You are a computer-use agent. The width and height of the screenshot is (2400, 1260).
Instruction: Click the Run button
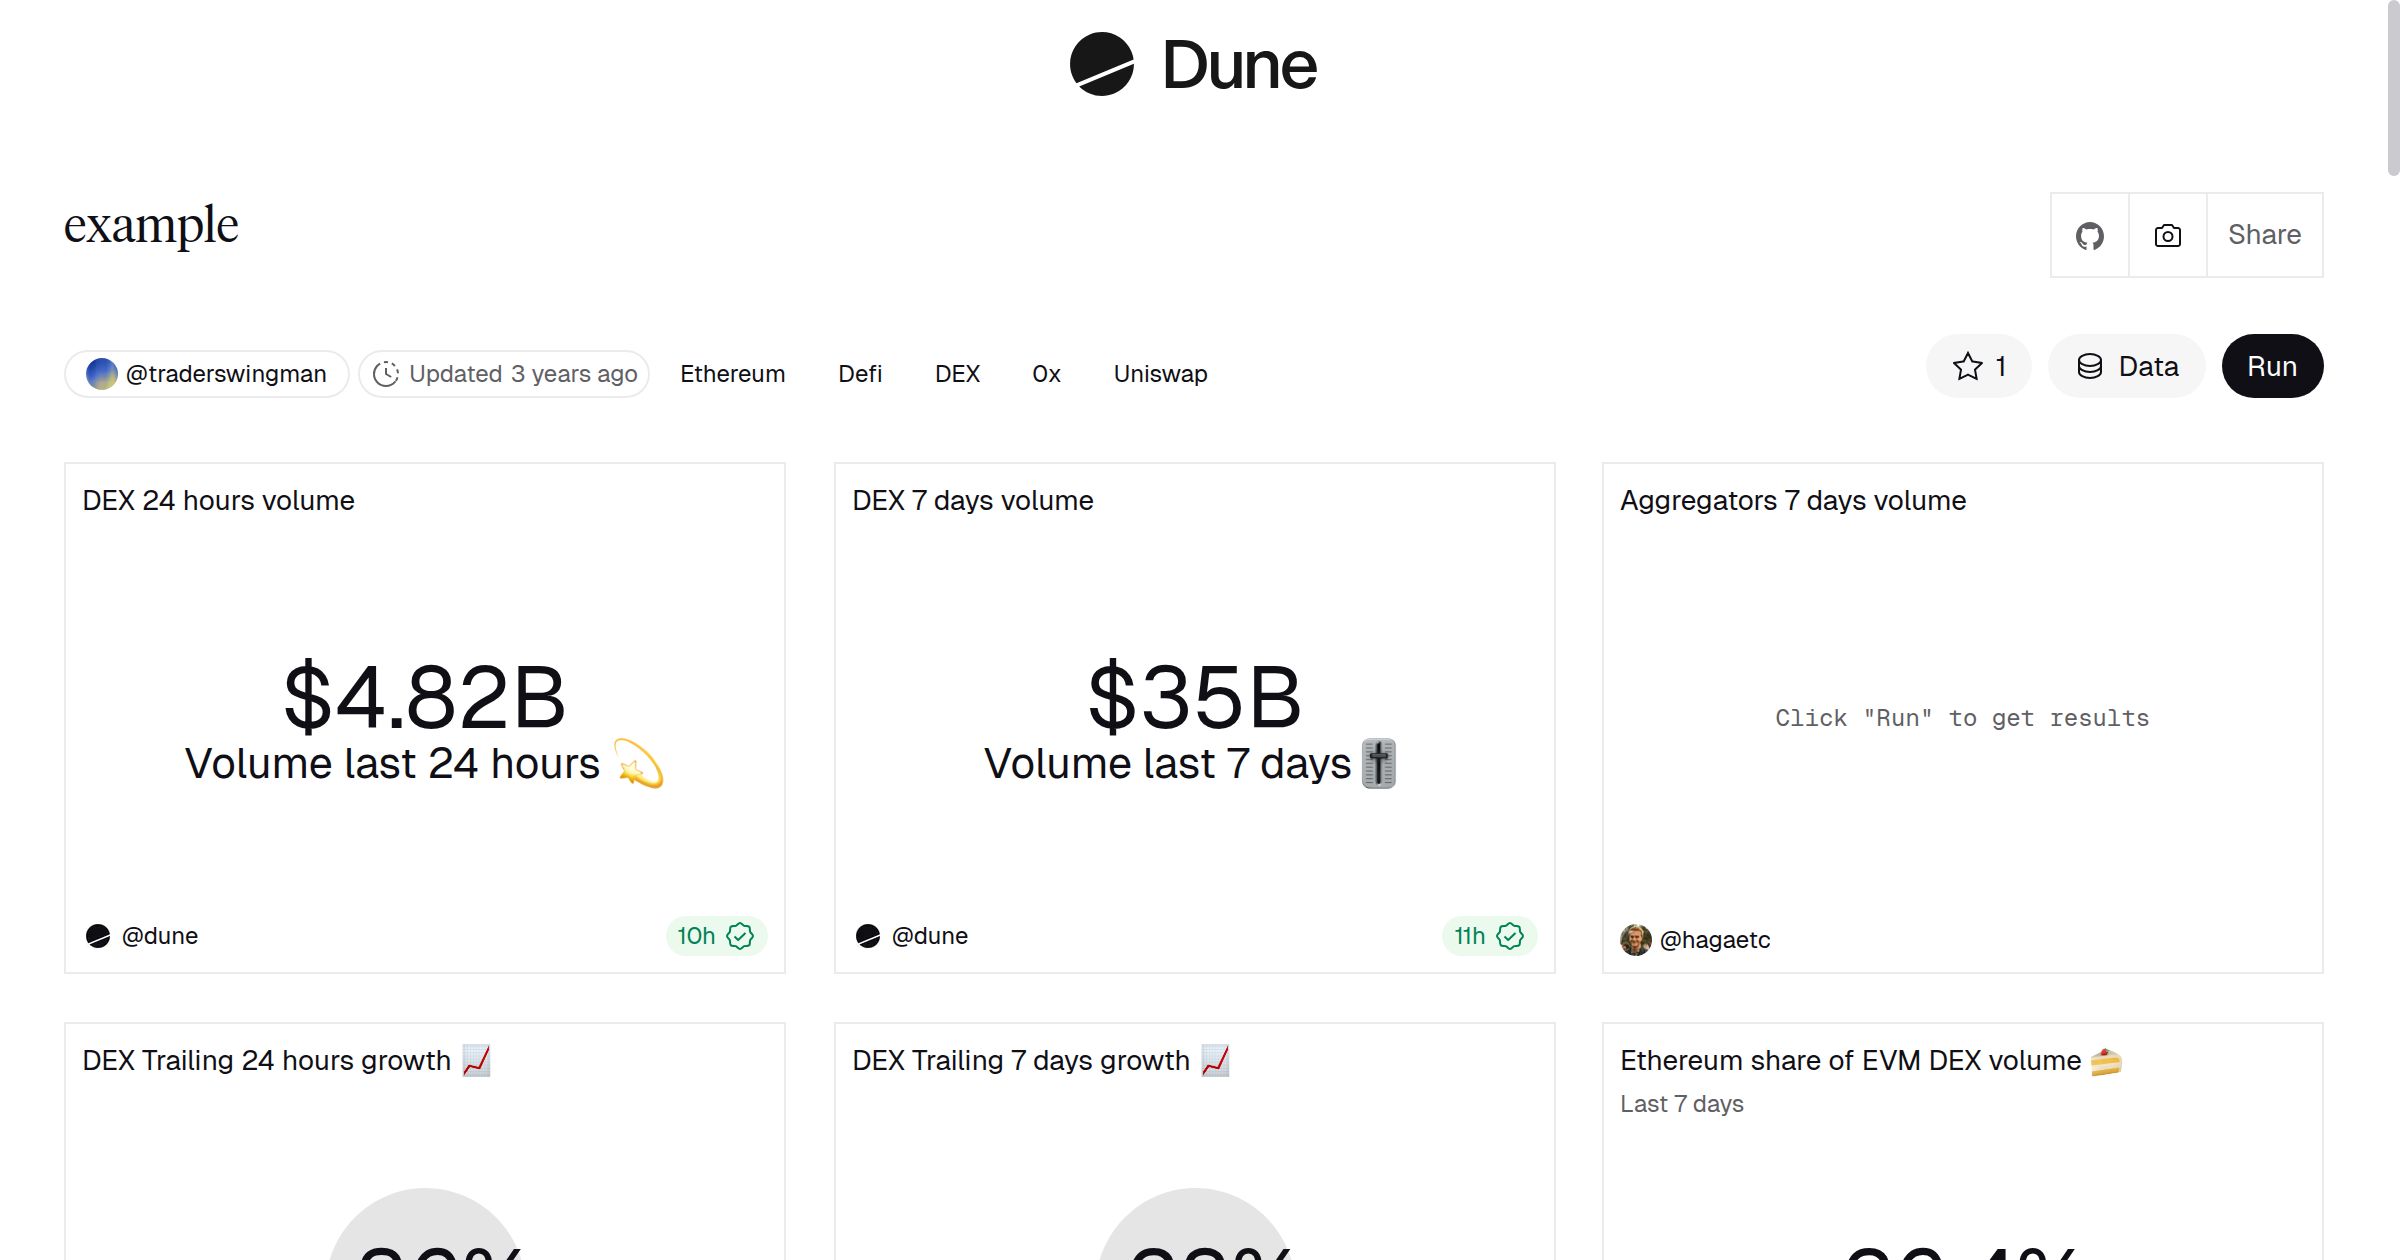coord(2271,366)
